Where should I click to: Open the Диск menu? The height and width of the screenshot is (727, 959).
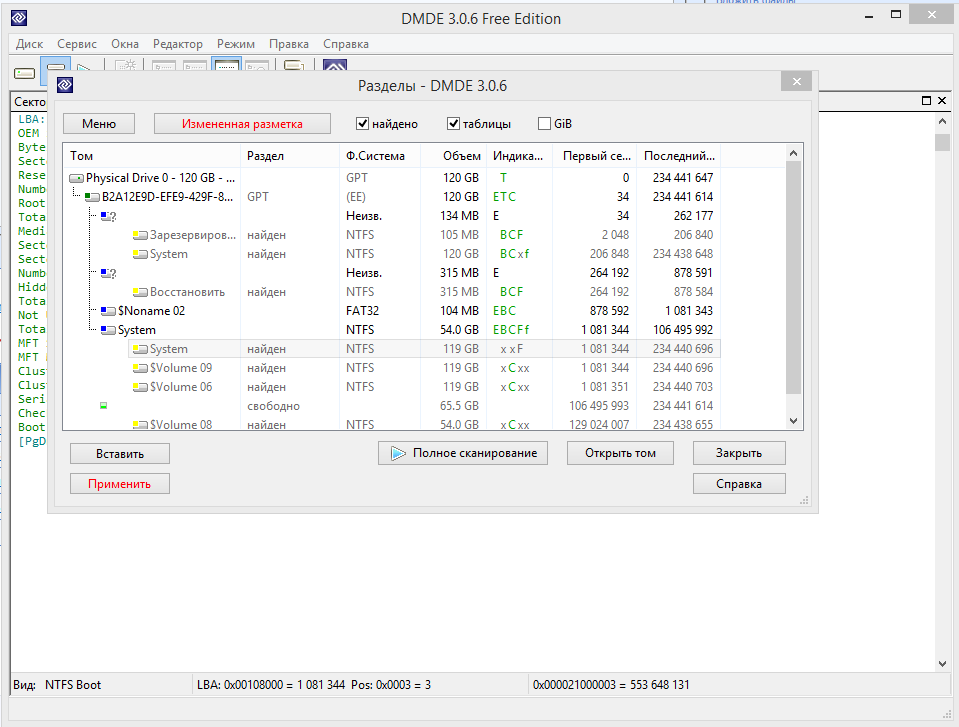click(29, 44)
